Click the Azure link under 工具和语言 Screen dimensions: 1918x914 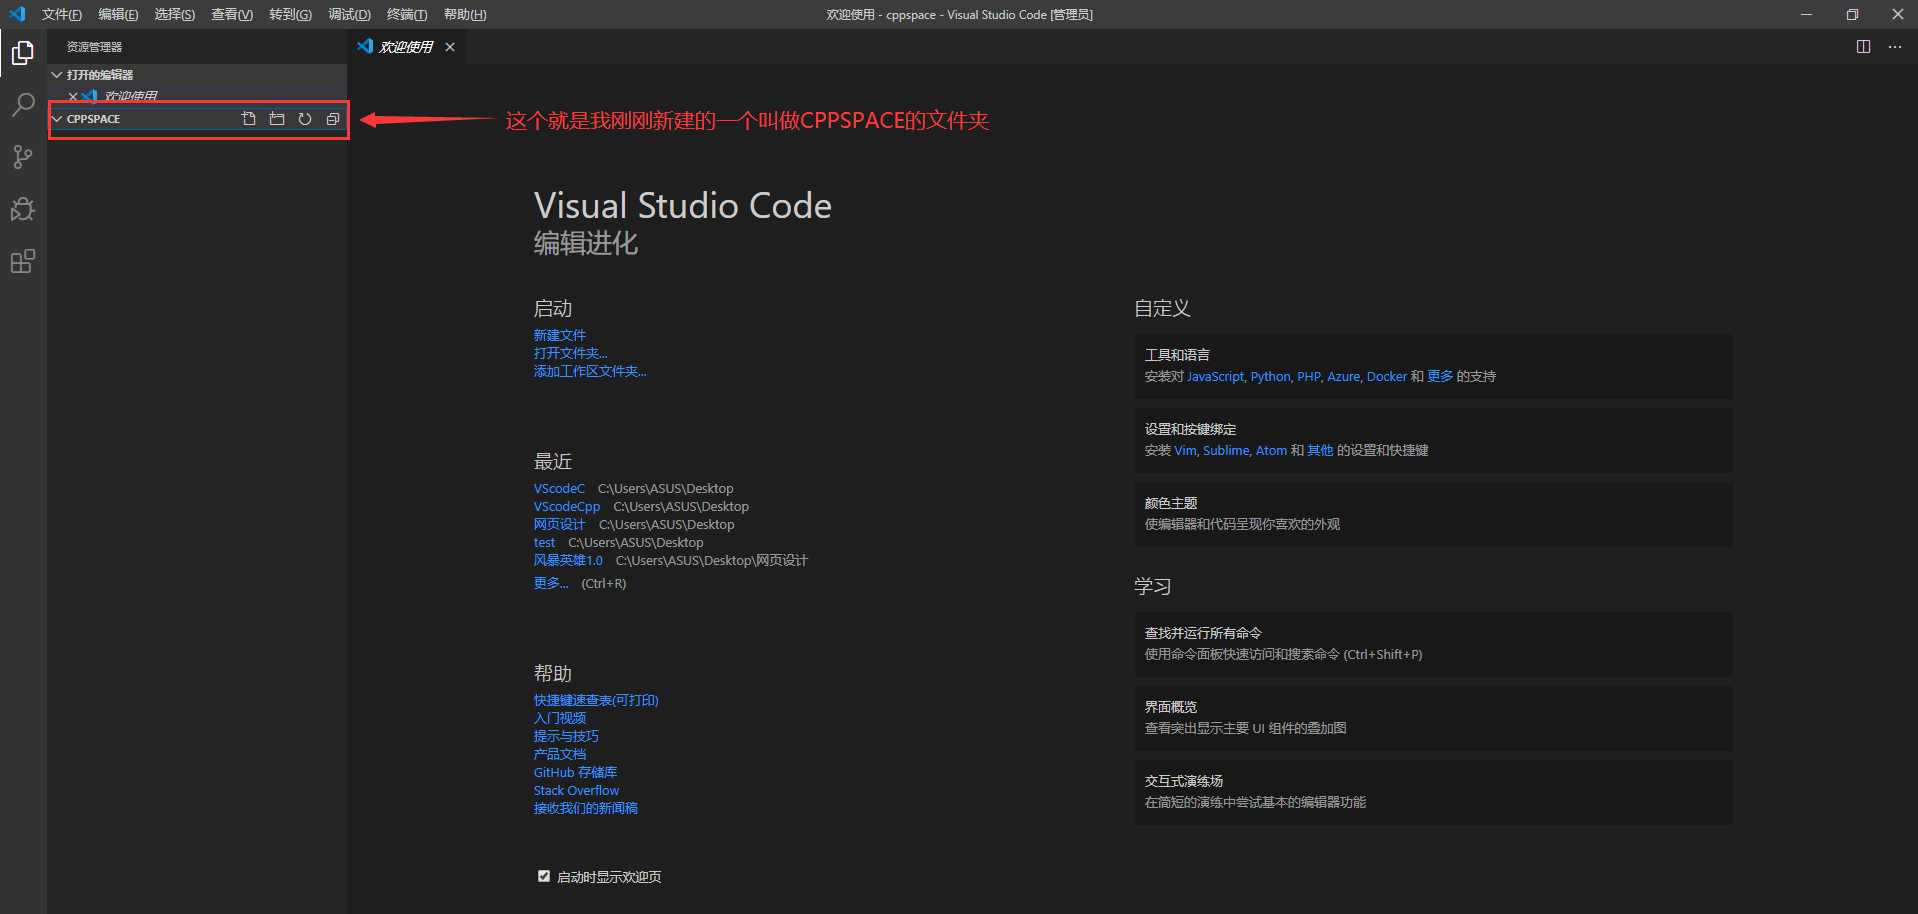[x=1343, y=376]
